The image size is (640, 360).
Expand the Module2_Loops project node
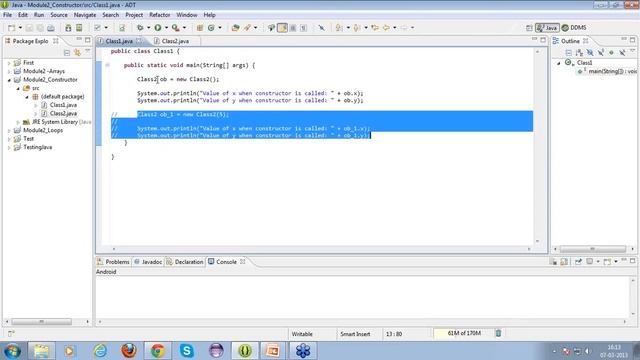coord(9,131)
